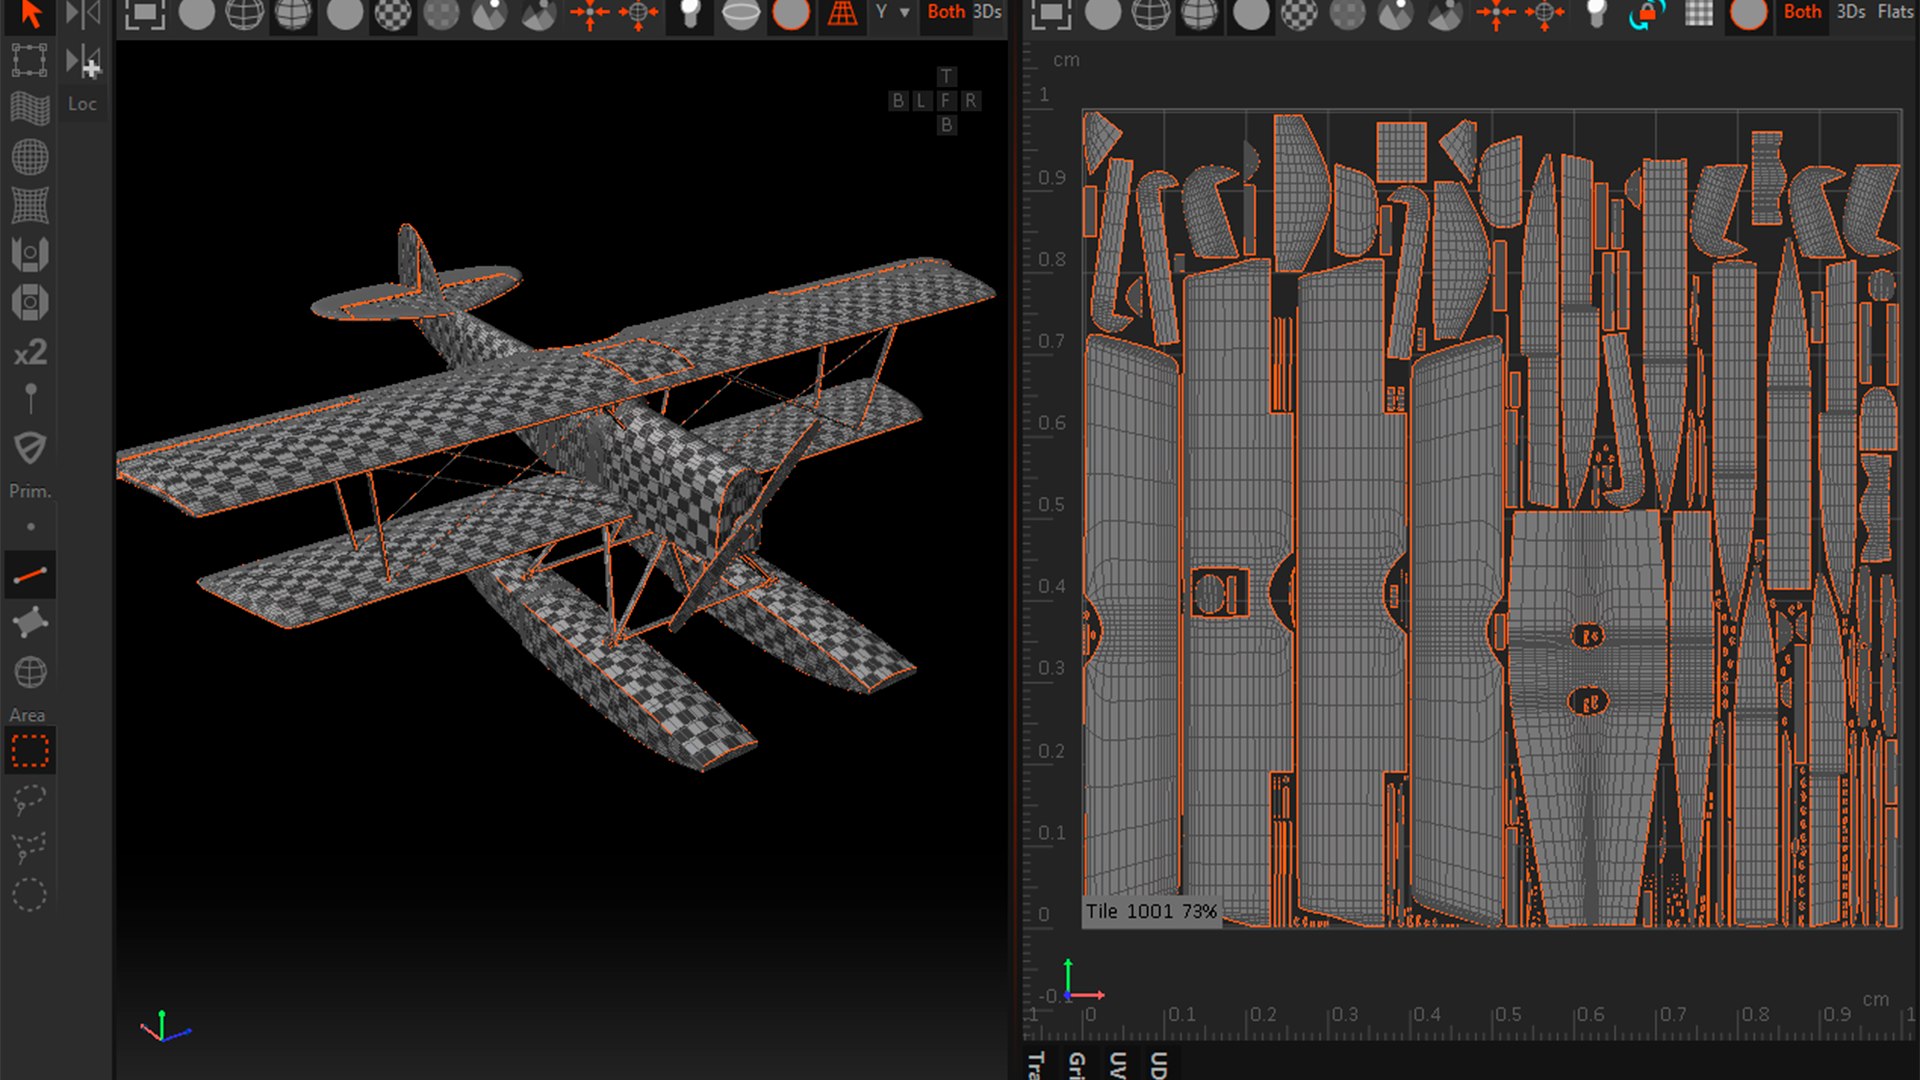Choose polygon primitive selection mode
The width and height of the screenshot is (1920, 1080).
point(30,623)
